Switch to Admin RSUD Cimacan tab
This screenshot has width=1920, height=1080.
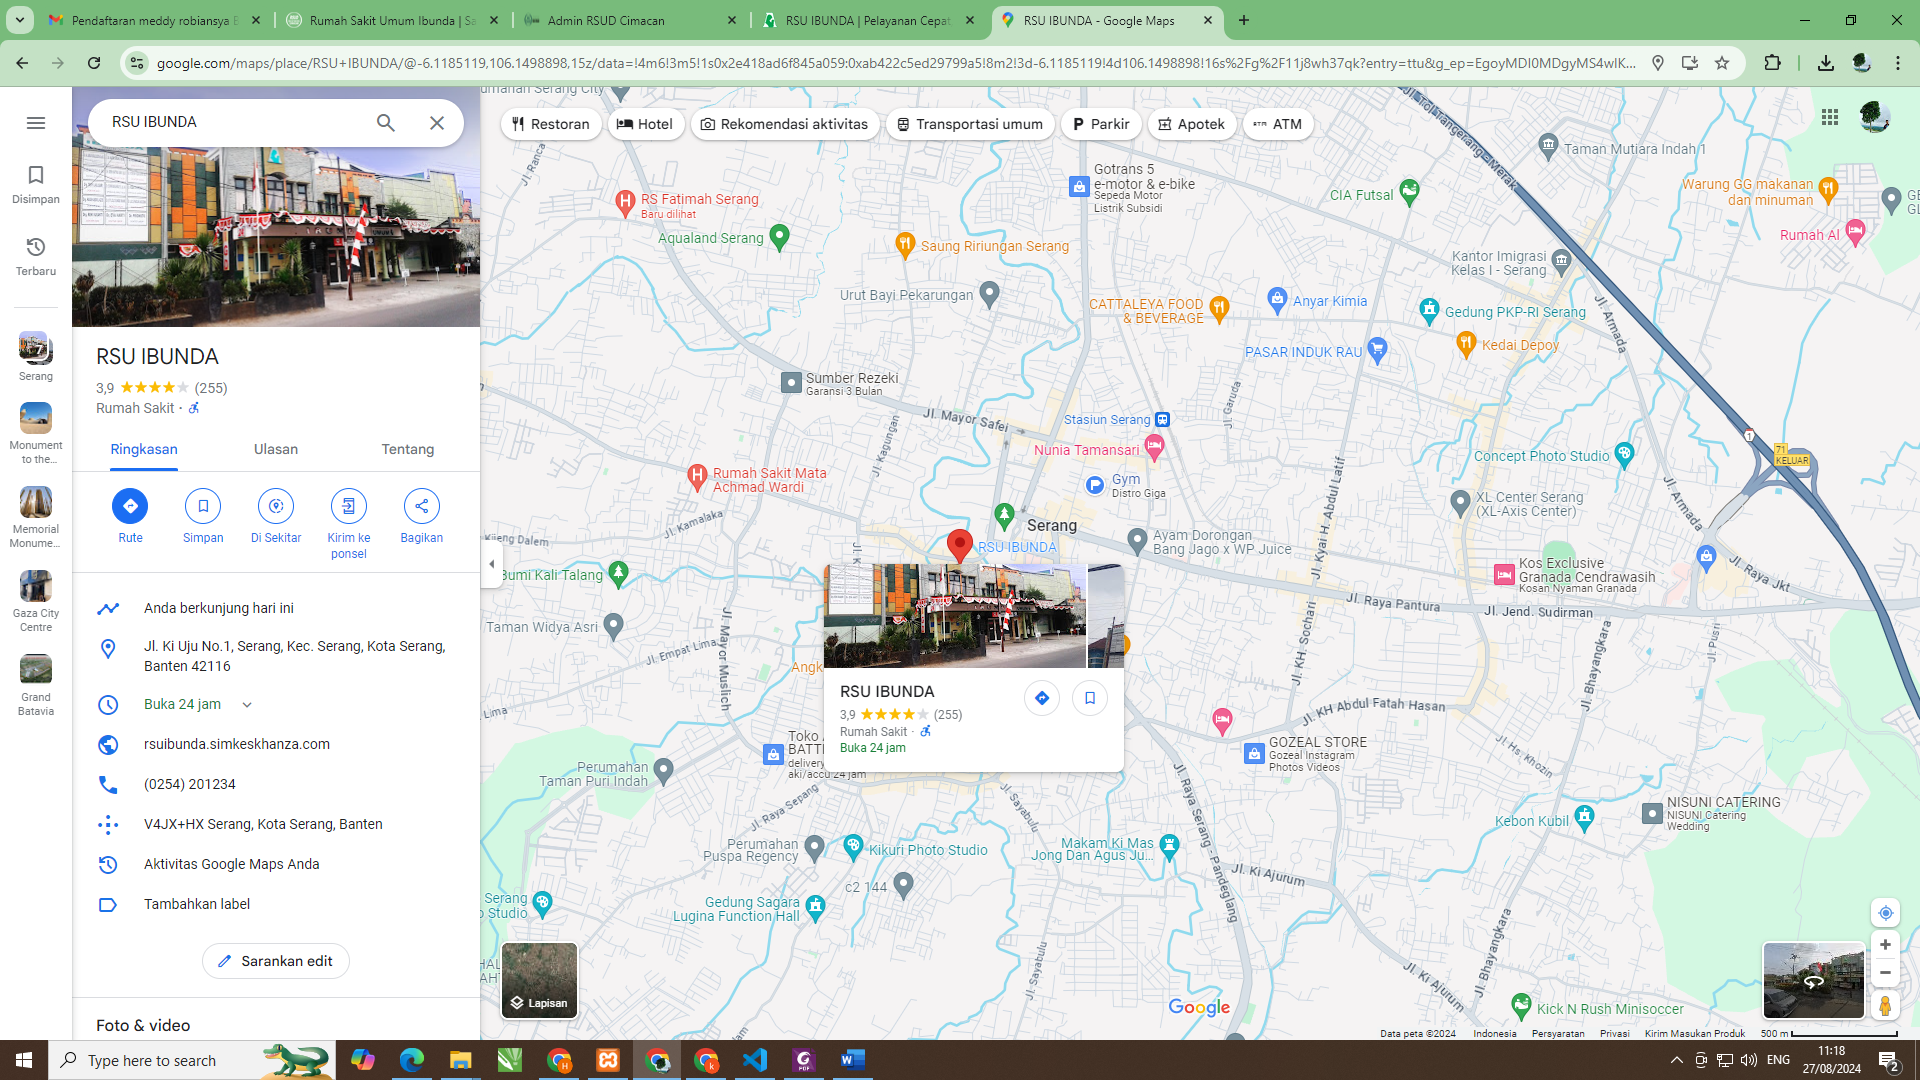coord(631,20)
